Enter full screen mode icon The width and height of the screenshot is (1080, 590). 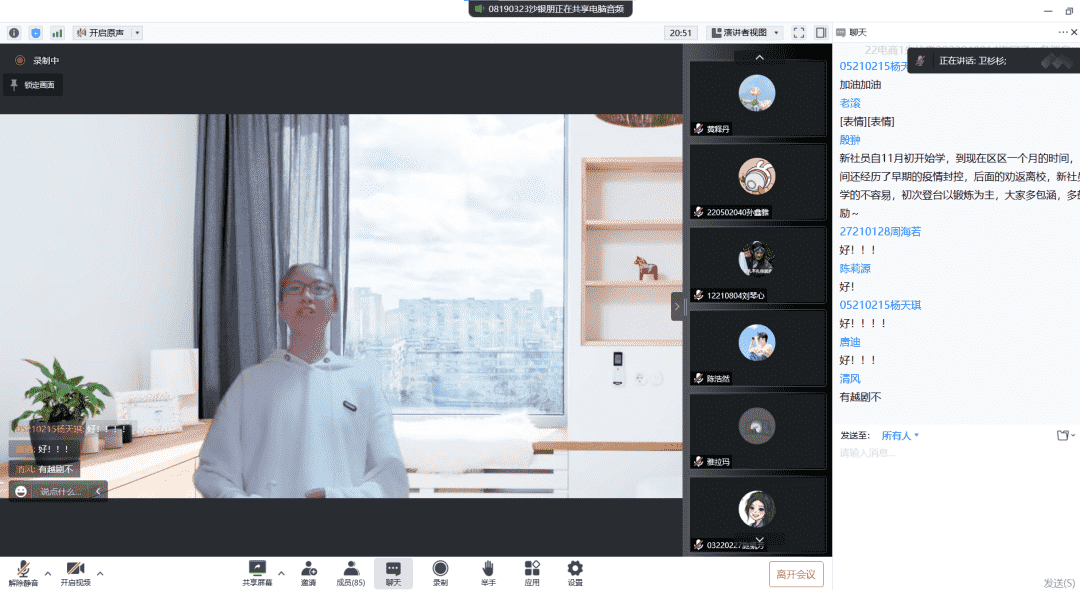799,33
